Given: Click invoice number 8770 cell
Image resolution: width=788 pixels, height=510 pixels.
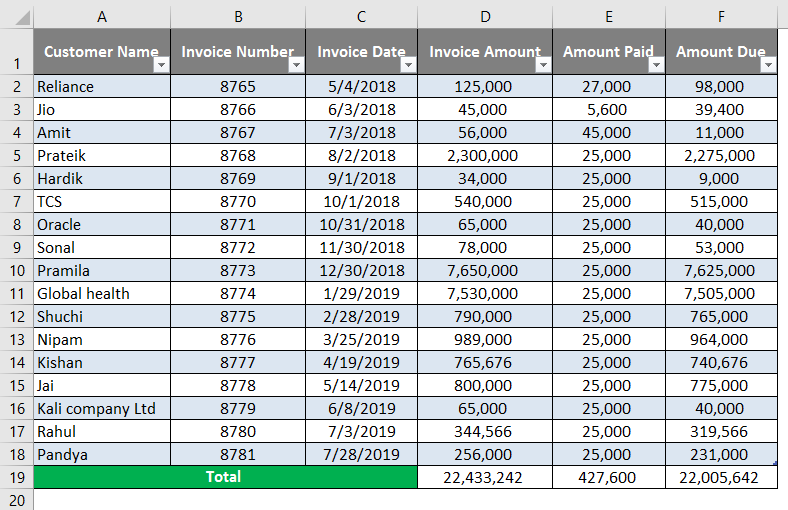Looking at the screenshot, I should 238,202.
